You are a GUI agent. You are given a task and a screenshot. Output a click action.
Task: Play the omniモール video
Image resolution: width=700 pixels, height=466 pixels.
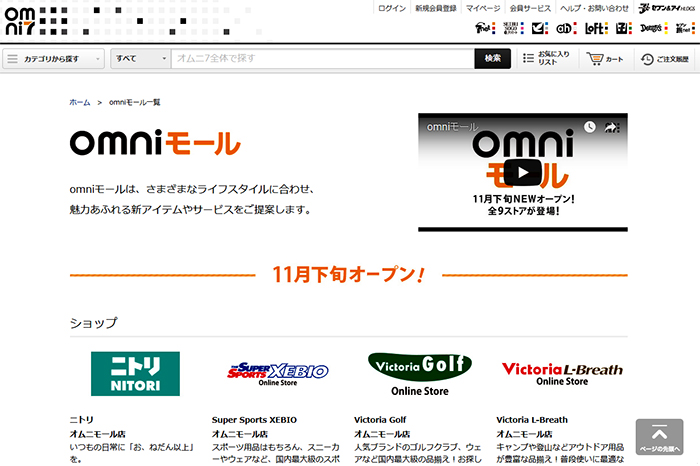(523, 172)
